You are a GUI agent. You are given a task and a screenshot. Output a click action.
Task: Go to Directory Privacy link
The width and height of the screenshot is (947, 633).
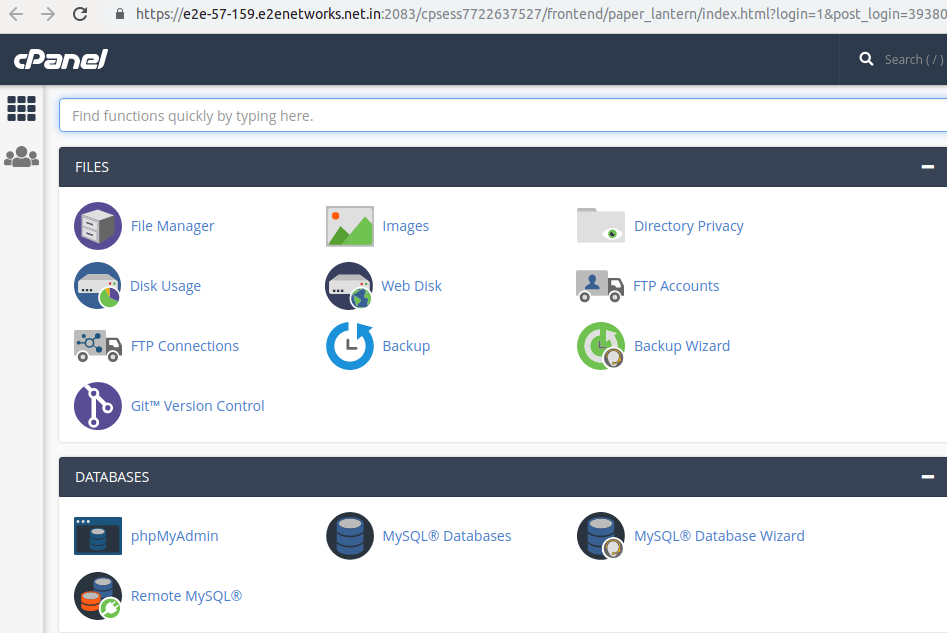tap(689, 226)
